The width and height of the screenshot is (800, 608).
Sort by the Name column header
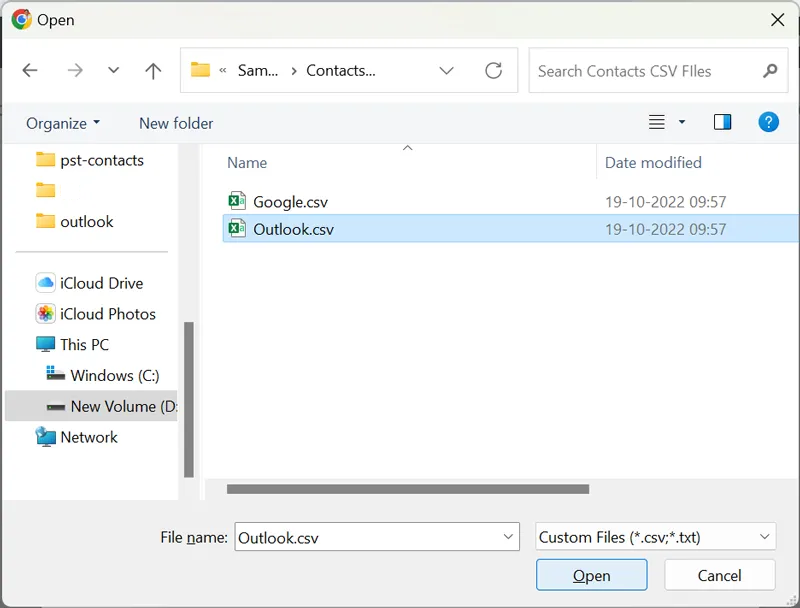click(x=247, y=163)
